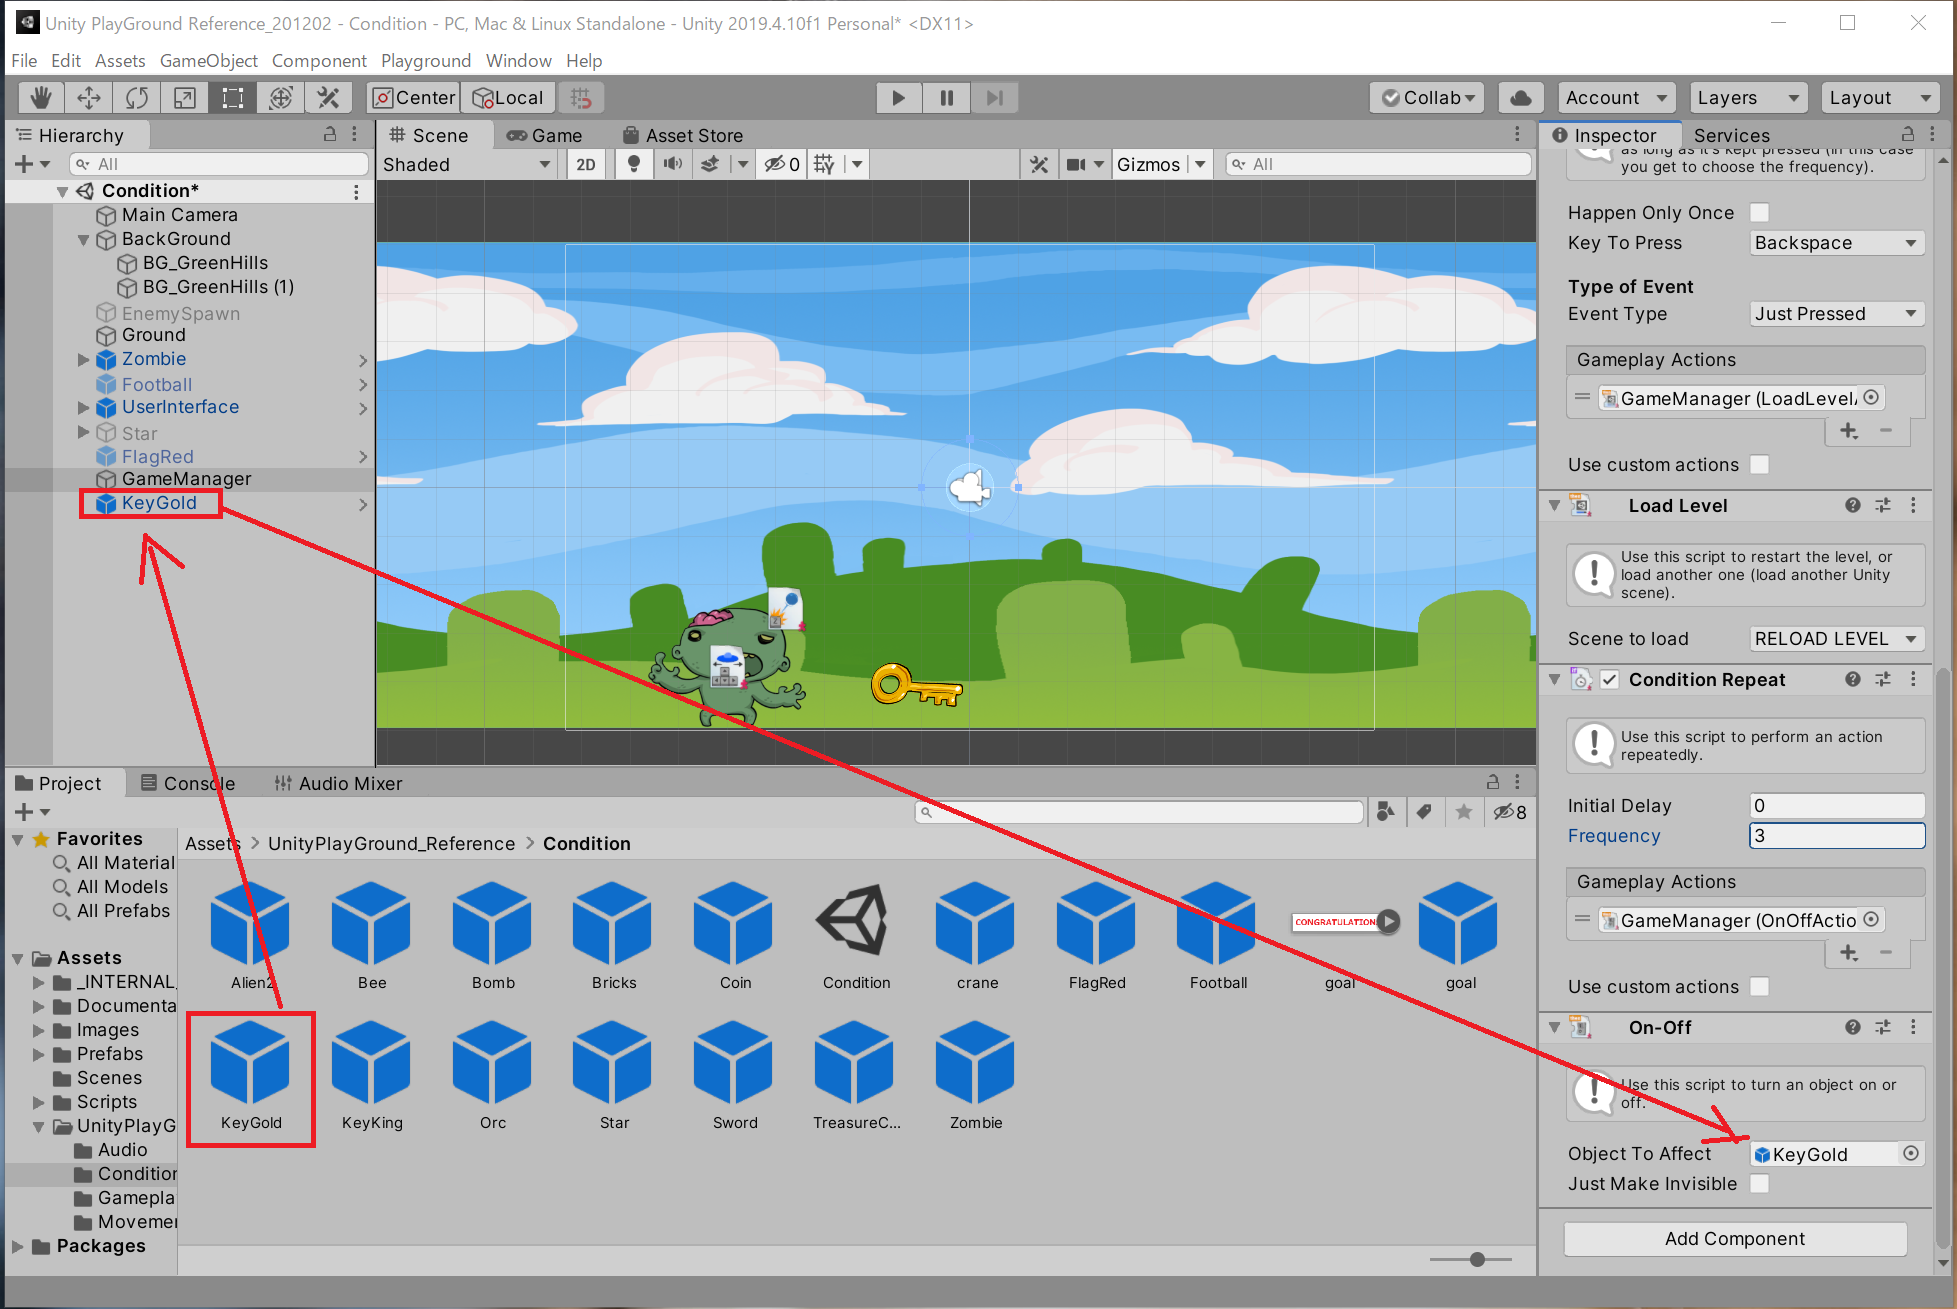Switch to the Console tab
The width and height of the screenshot is (1957, 1309).
(x=188, y=783)
